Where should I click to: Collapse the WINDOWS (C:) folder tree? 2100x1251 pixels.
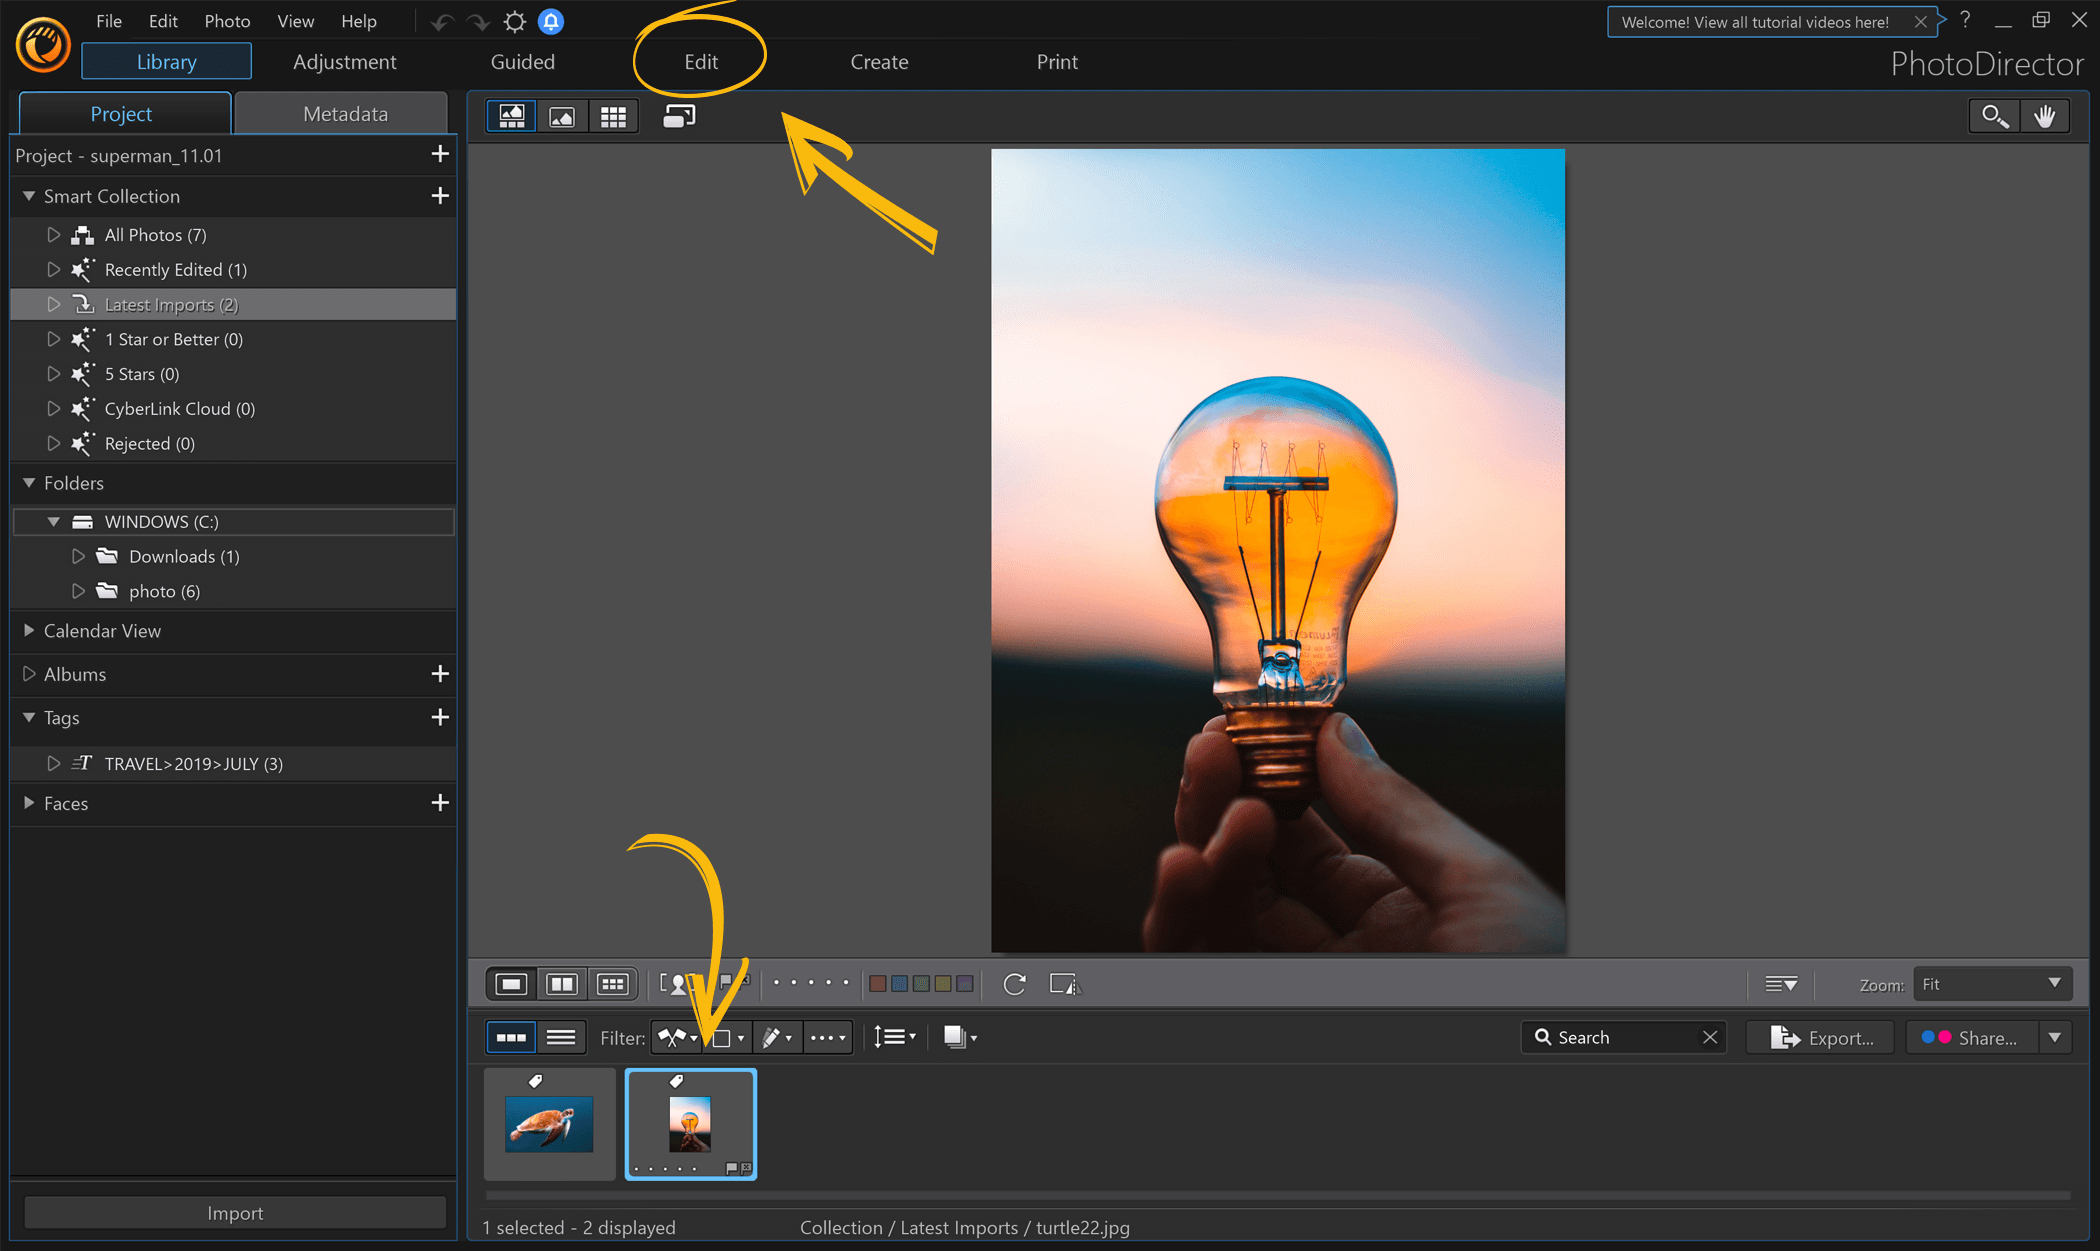click(55, 521)
